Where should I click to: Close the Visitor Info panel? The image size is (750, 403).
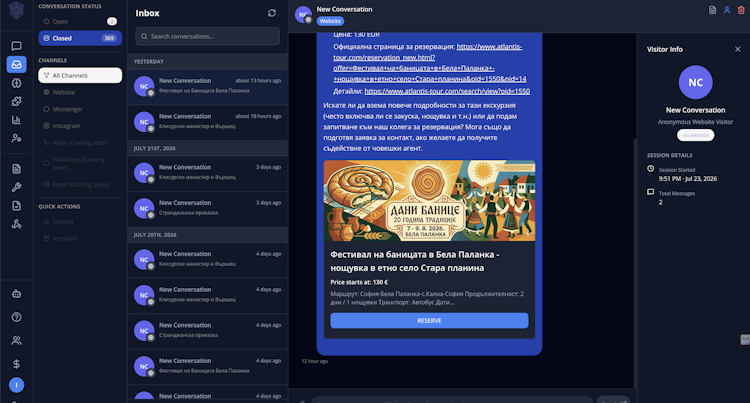[x=738, y=49]
